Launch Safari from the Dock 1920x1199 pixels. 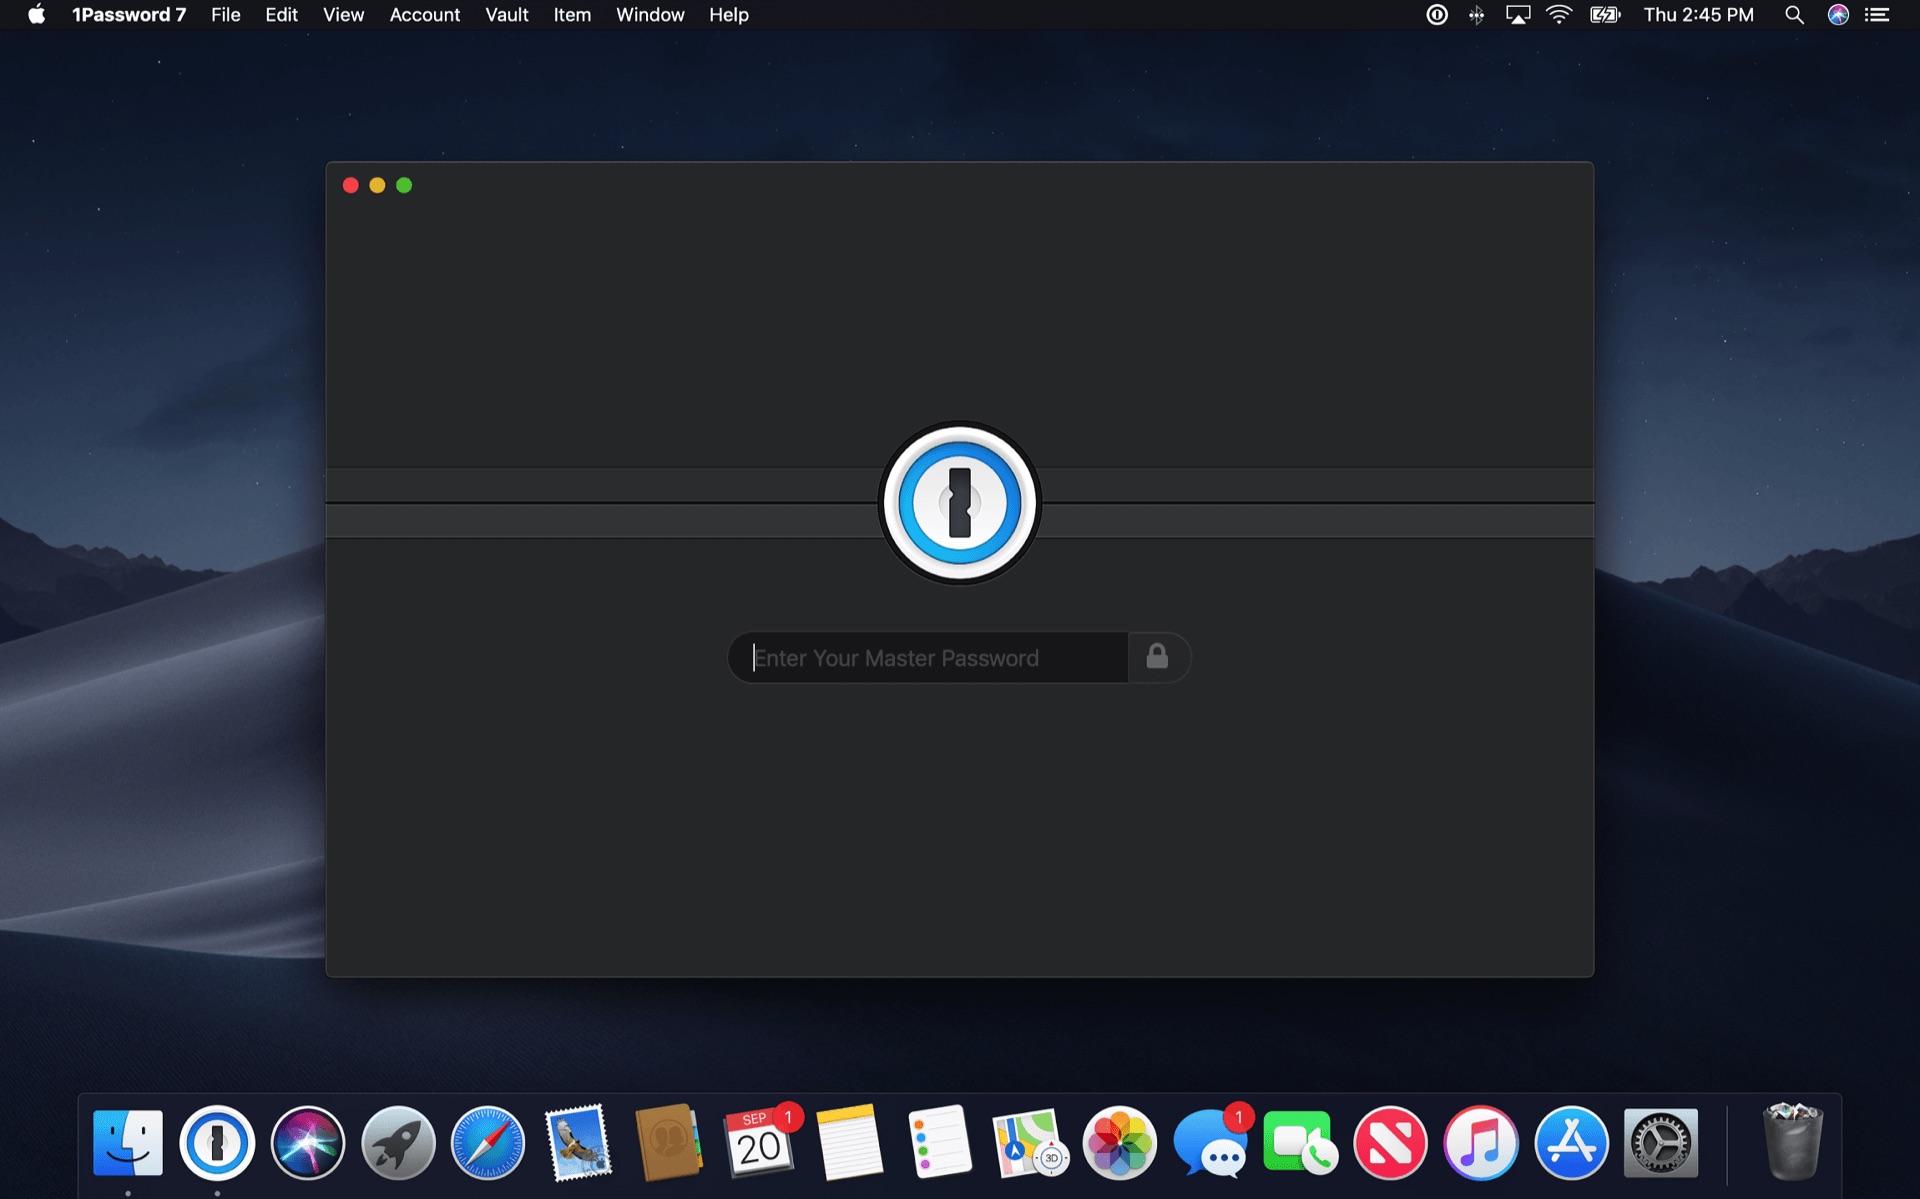coord(488,1143)
